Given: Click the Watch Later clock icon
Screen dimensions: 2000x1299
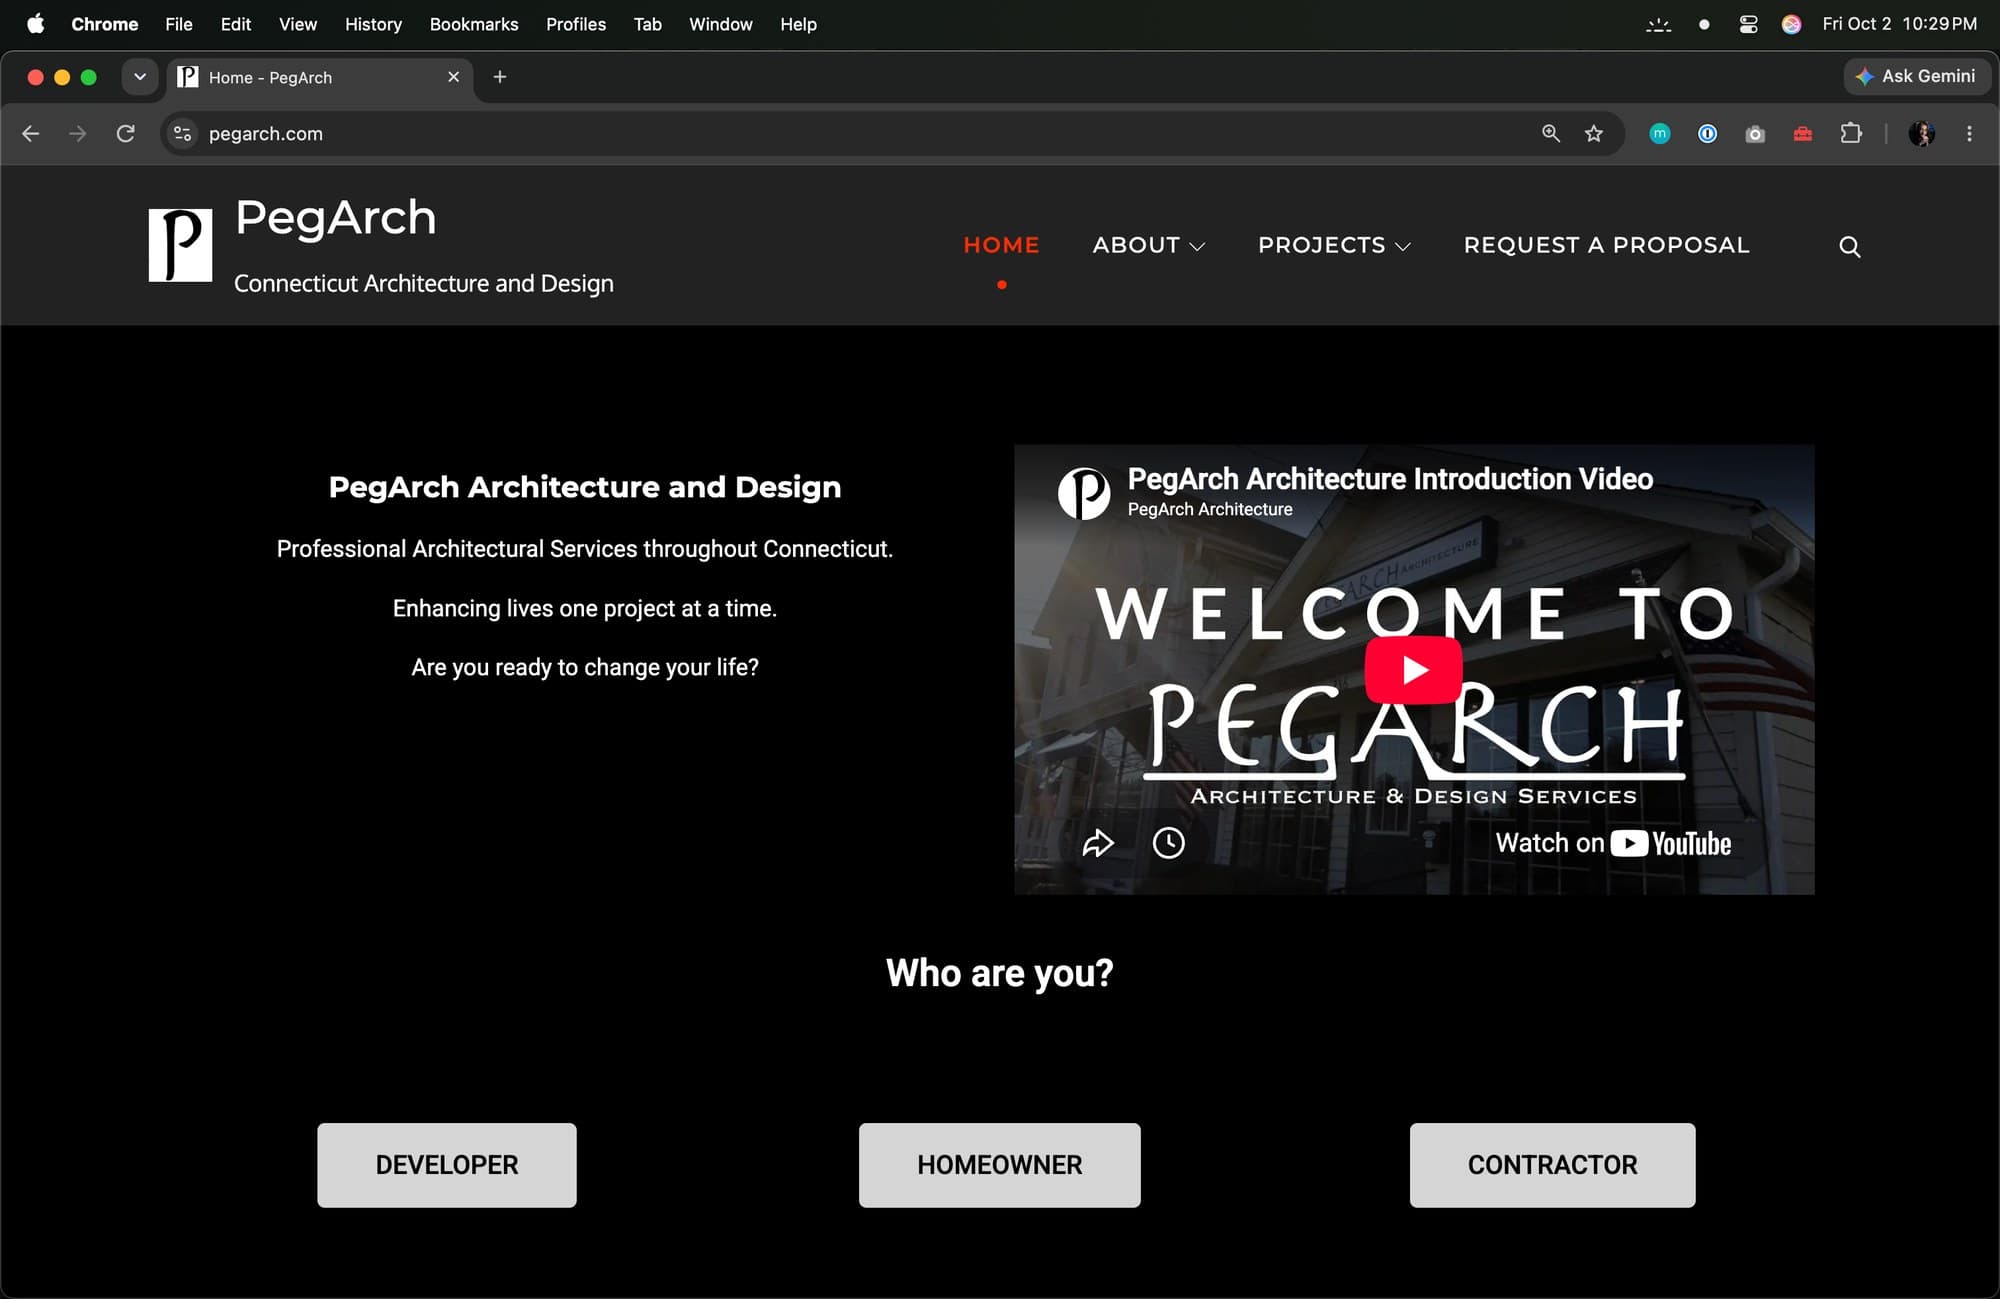Looking at the screenshot, I should click(1168, 843).
